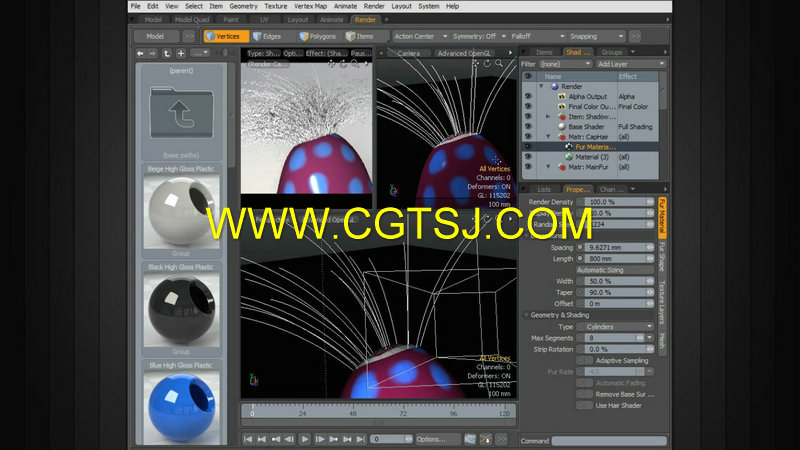
Task: Go up one level in preset browser
Action: [166, 53]
